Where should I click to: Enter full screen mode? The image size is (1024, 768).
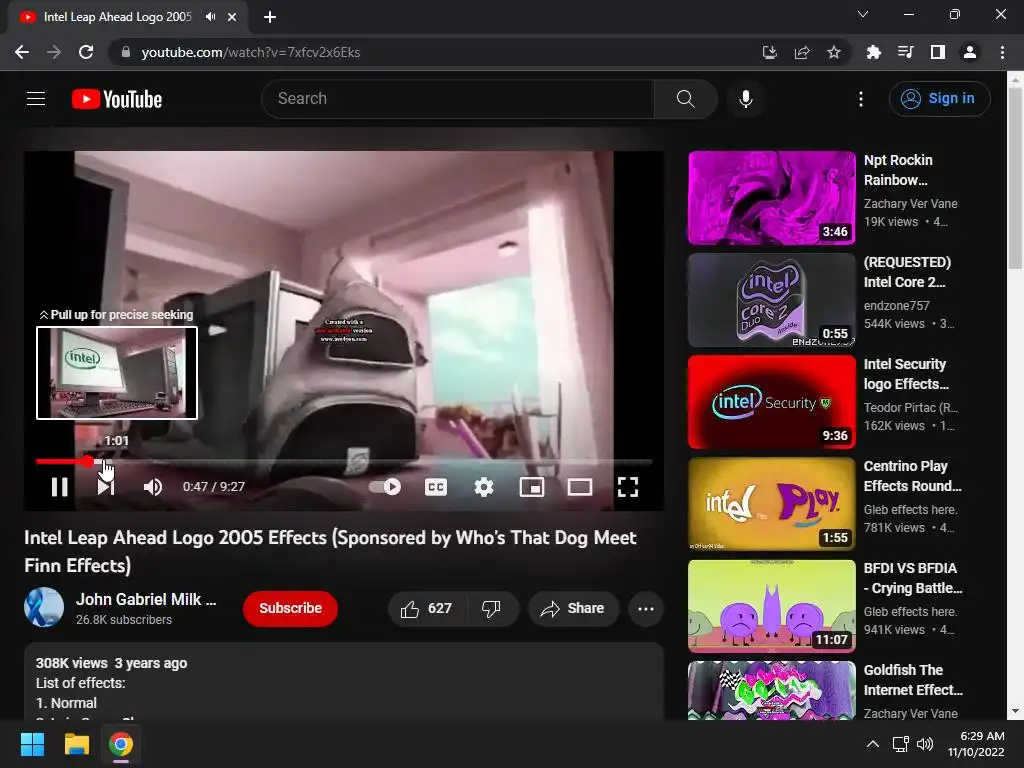[x=628, y=487]
